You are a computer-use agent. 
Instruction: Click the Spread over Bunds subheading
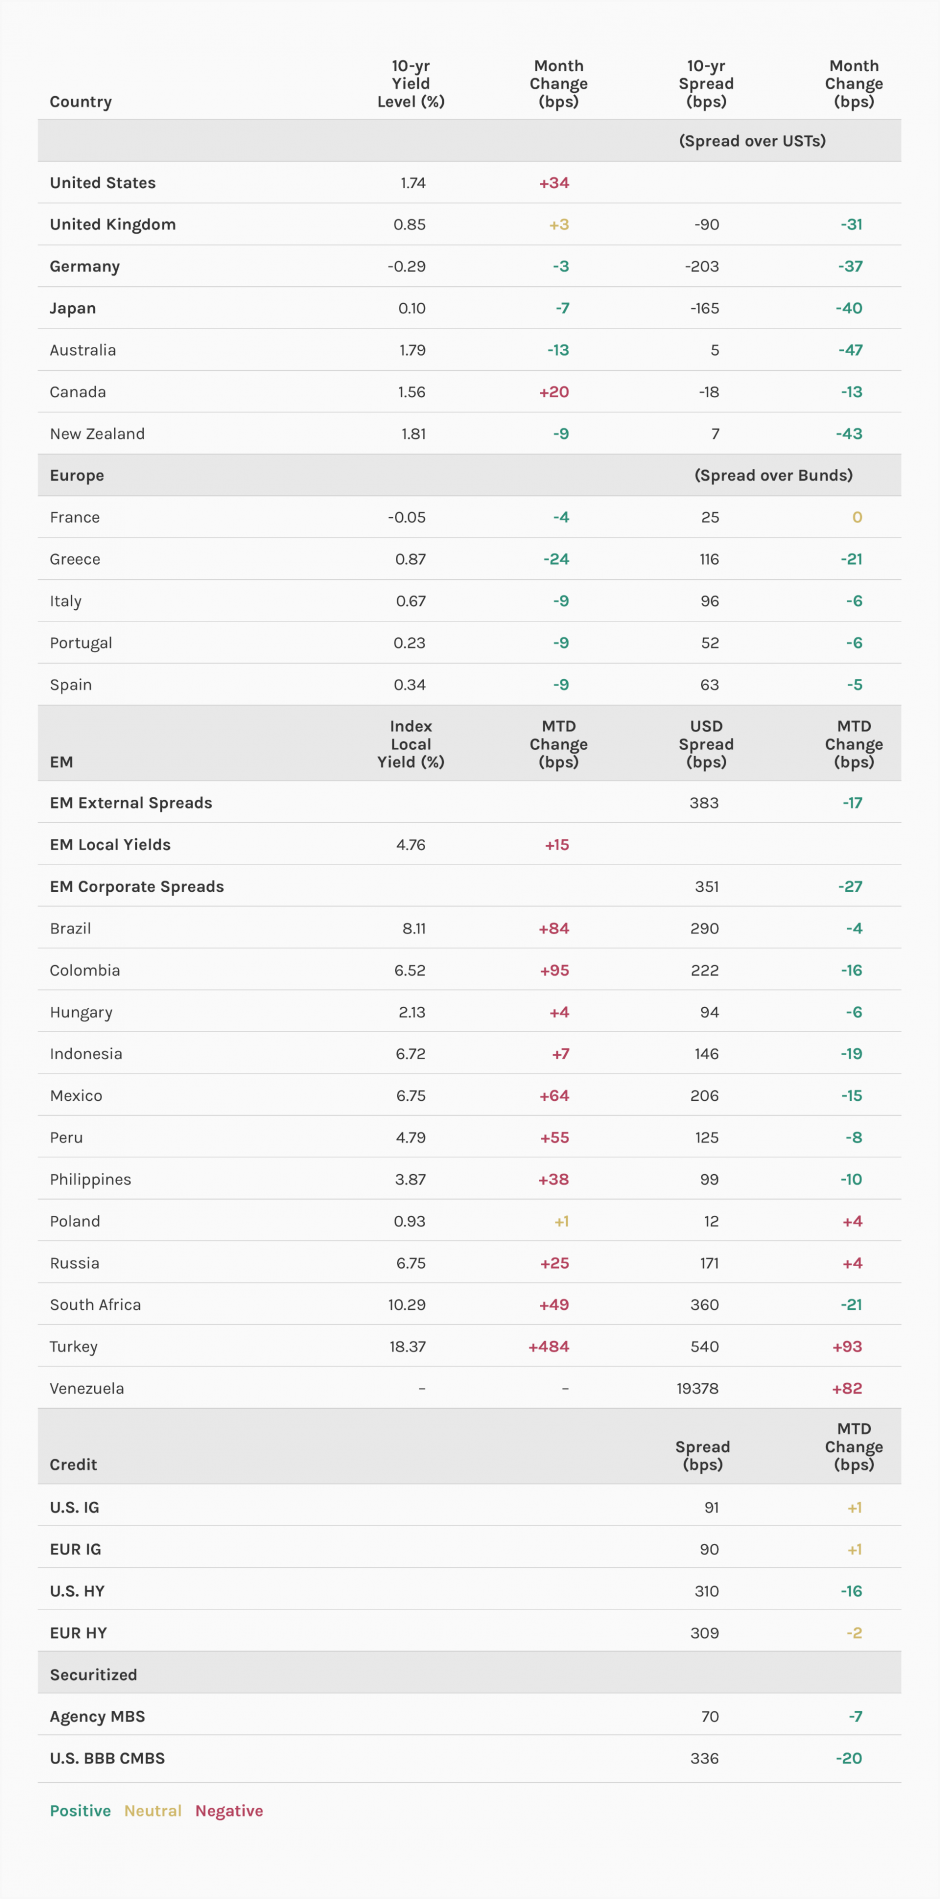coord(773,476)
